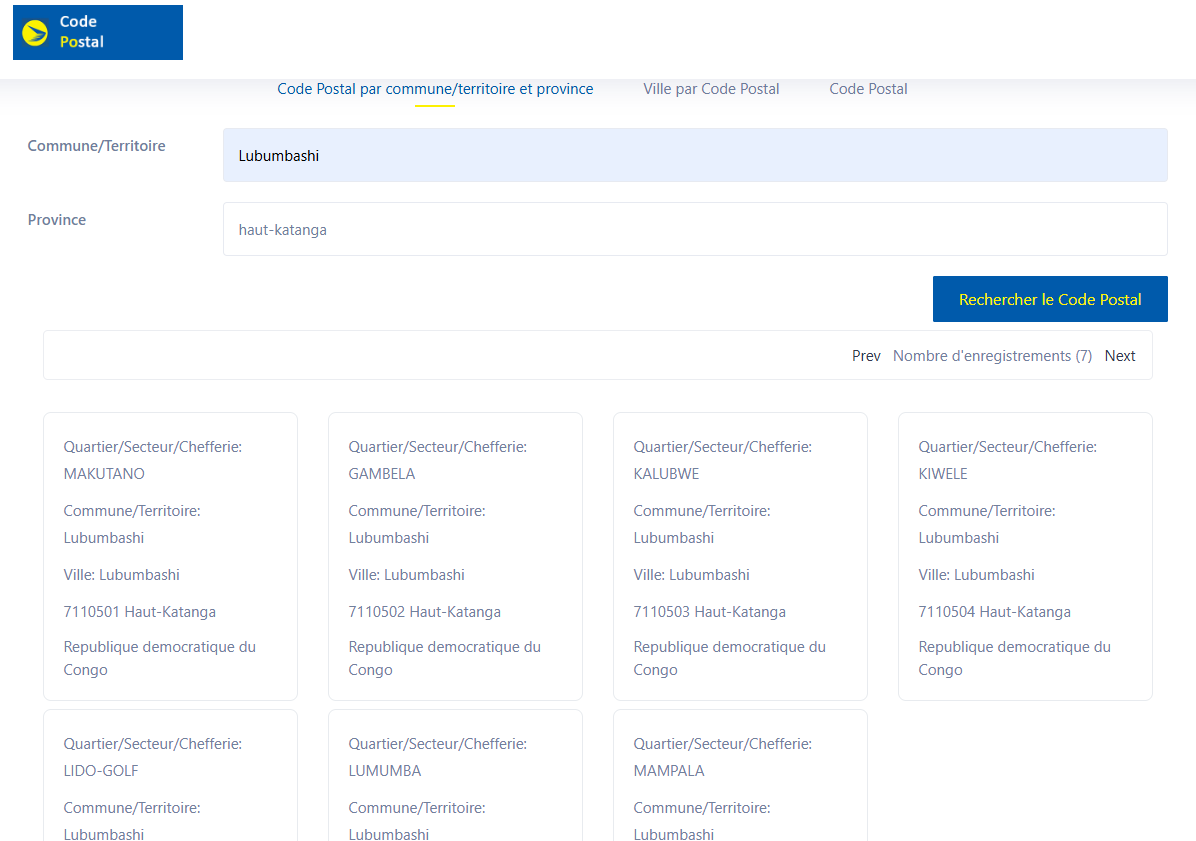Open the KALUBWE quartier card
The height and width of the screenshot is (841, 1196).
[x=740, y=556]
